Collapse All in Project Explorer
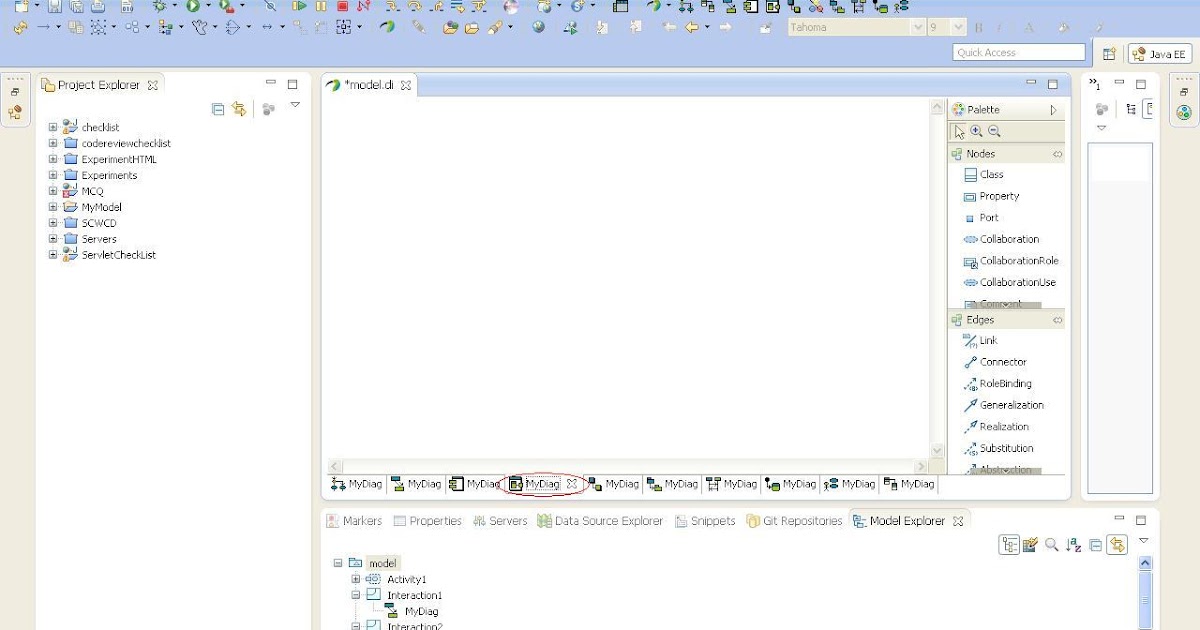This screenshot has height=630, width=1200. (x=216, y=108)
